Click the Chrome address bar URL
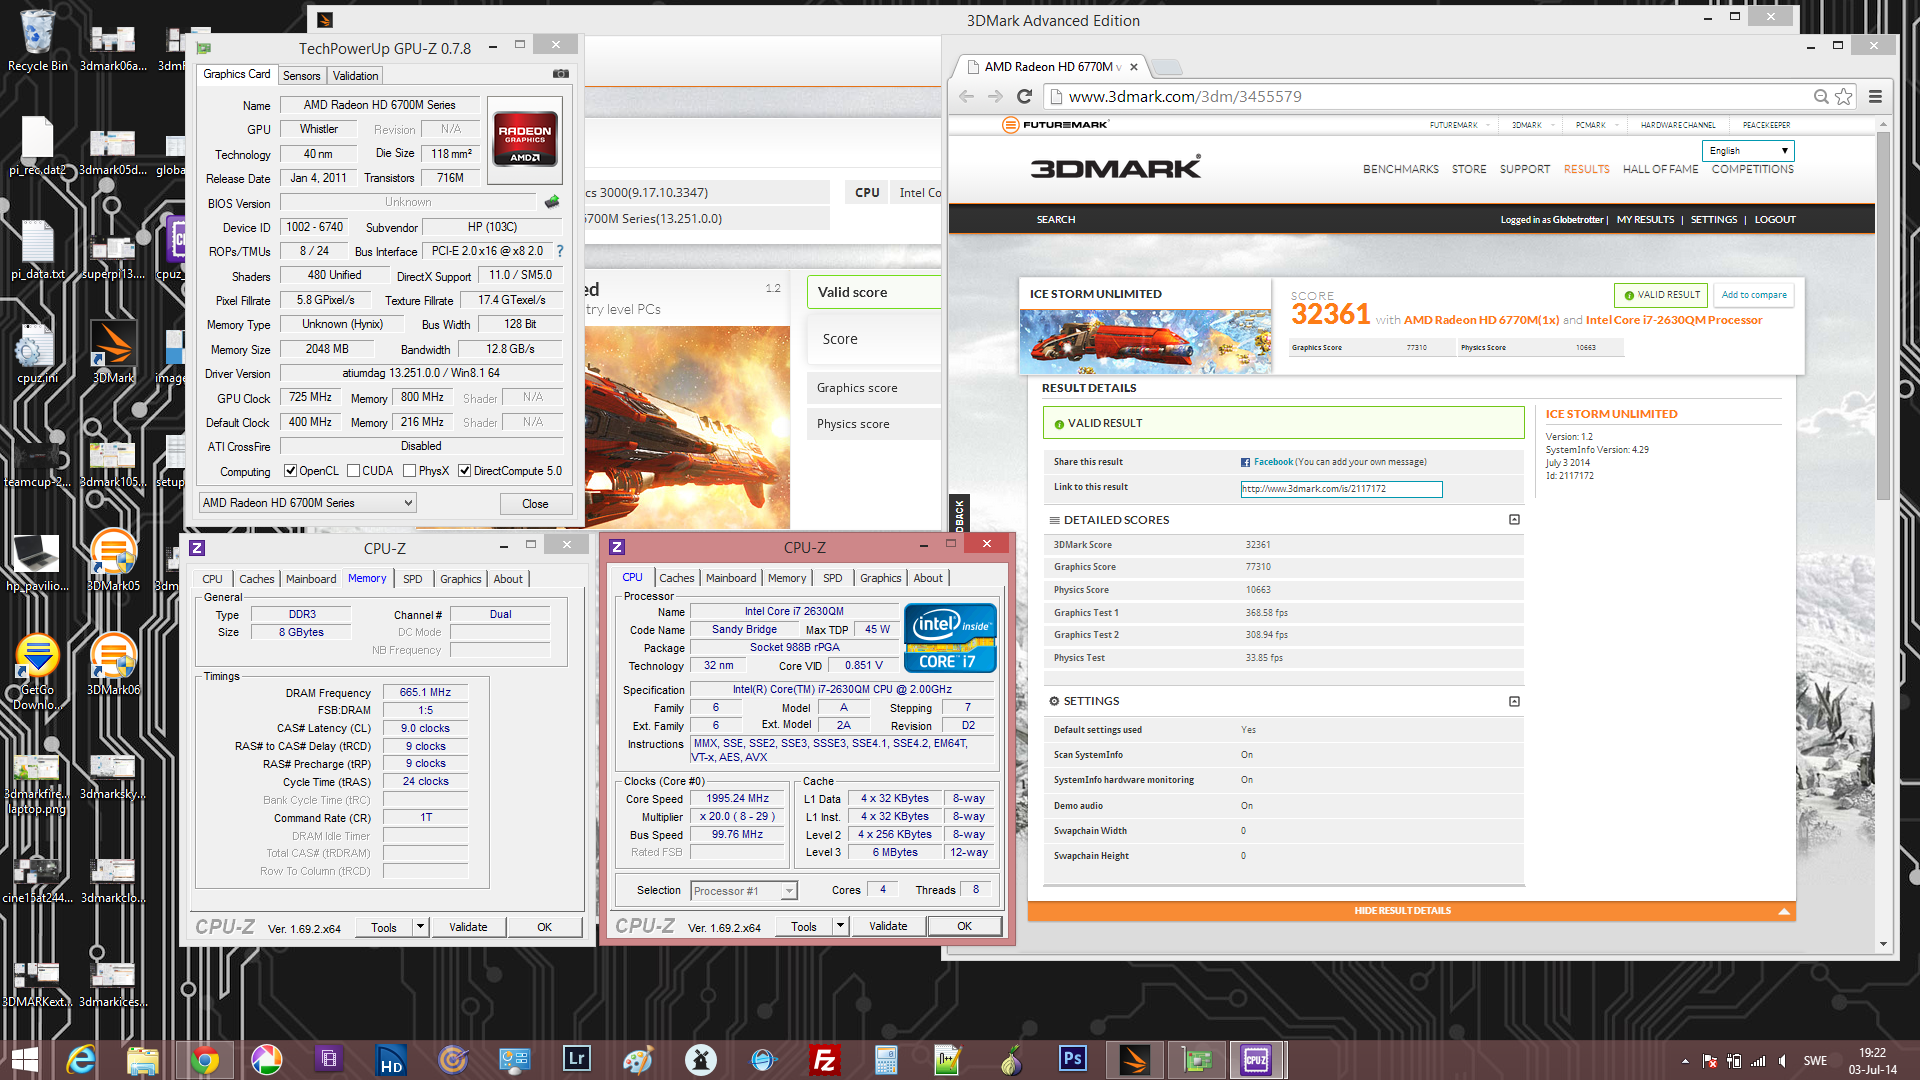Image resolution: width=1920 pixels, height=1080 pixels. pos(1185,97)
